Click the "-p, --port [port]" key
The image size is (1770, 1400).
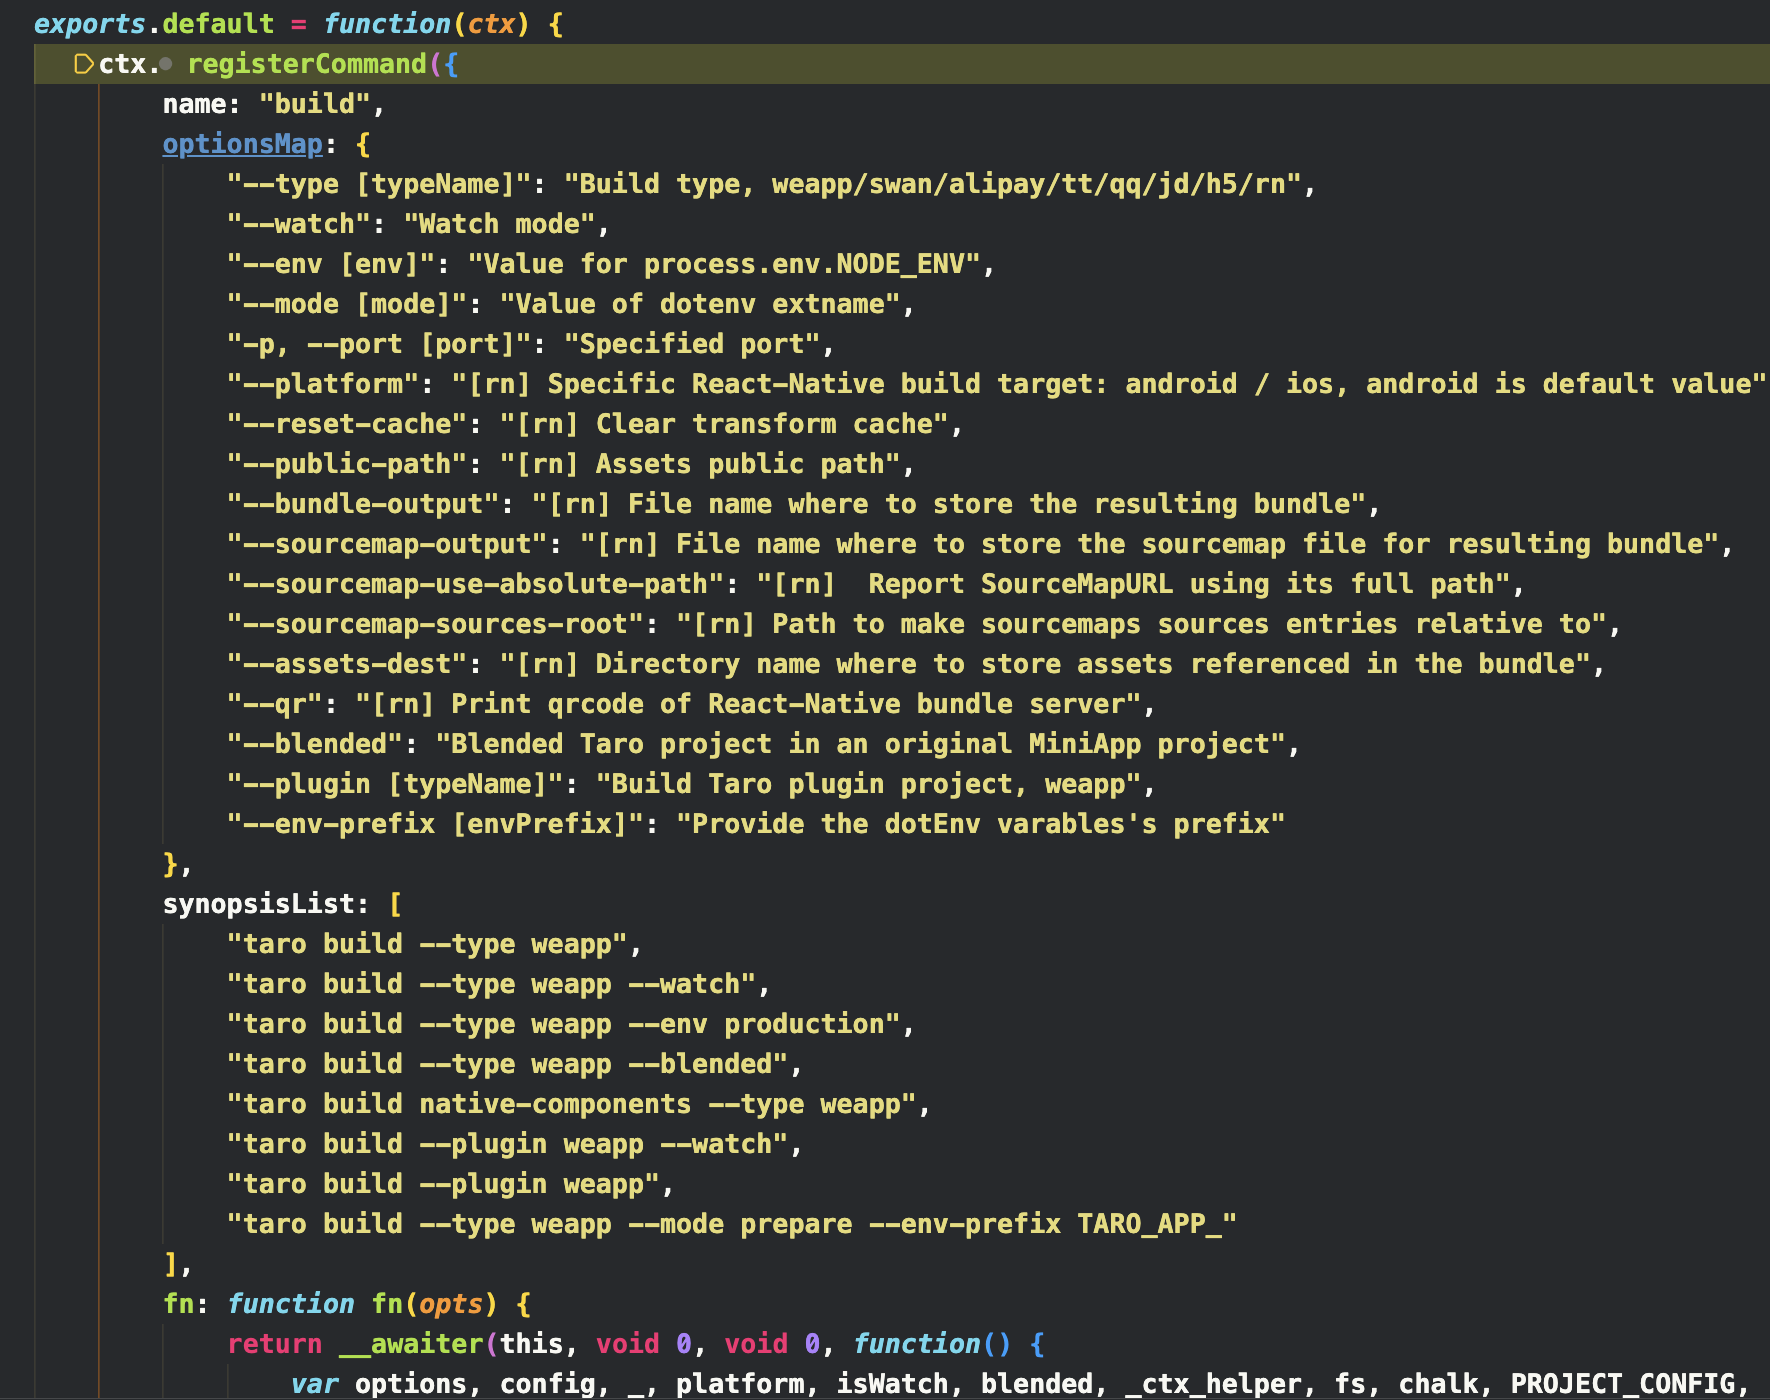[378, 344]
